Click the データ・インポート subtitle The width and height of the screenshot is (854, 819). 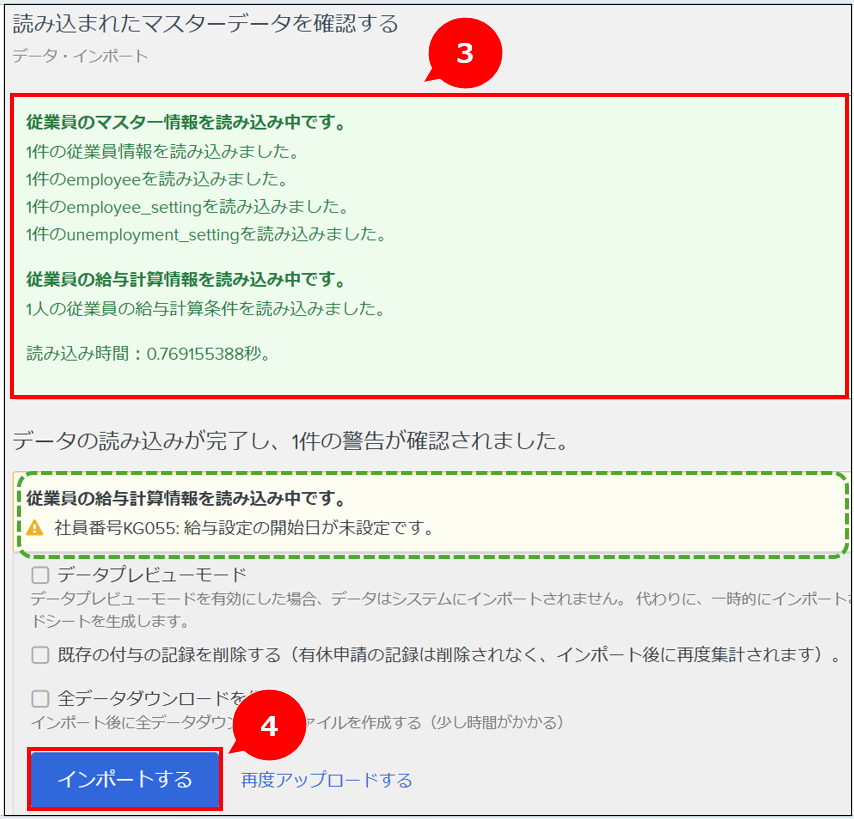80,56
